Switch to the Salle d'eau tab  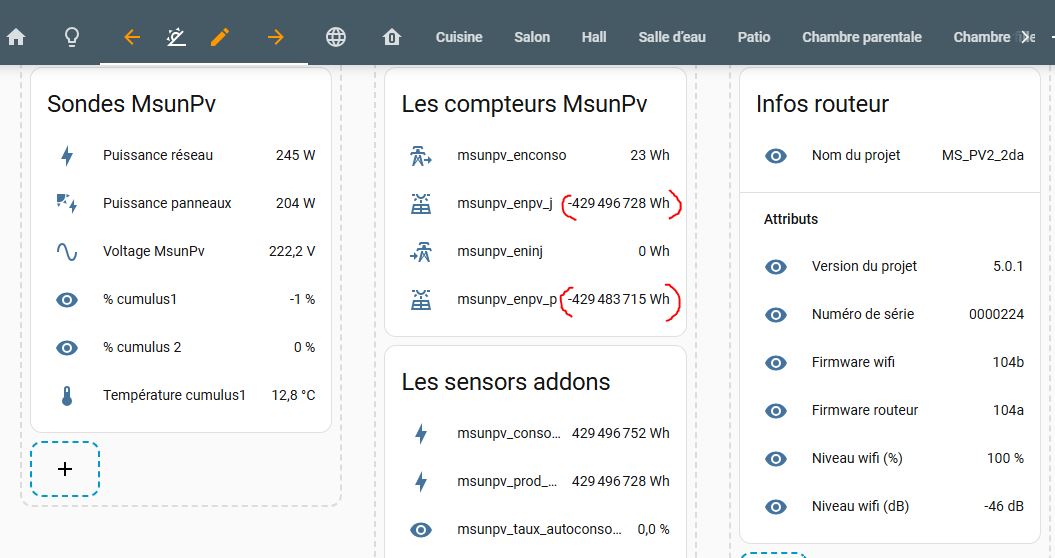pos(672,37)
